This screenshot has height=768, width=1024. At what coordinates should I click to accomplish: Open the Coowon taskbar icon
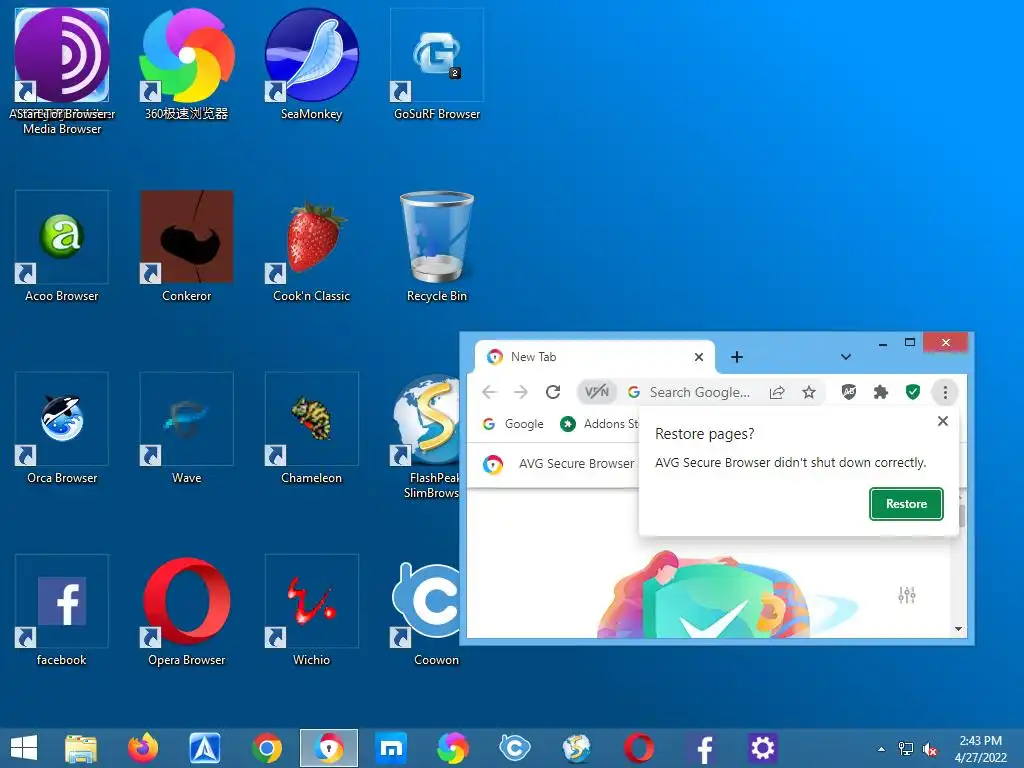pos(515,748)
